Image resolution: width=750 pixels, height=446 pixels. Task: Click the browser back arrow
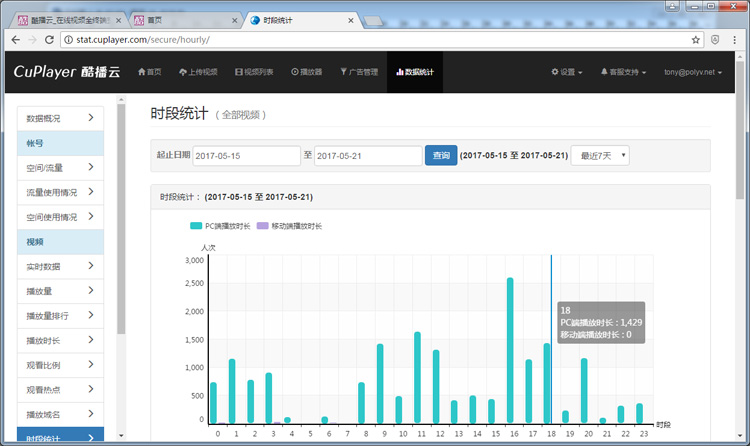(x=14, y=39)
